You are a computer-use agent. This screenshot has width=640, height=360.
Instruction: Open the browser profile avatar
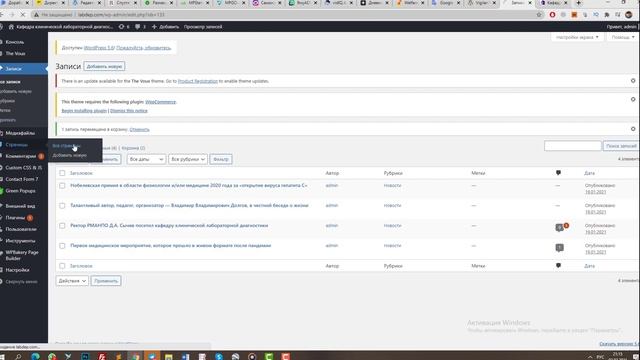click(x=629, y=15)
